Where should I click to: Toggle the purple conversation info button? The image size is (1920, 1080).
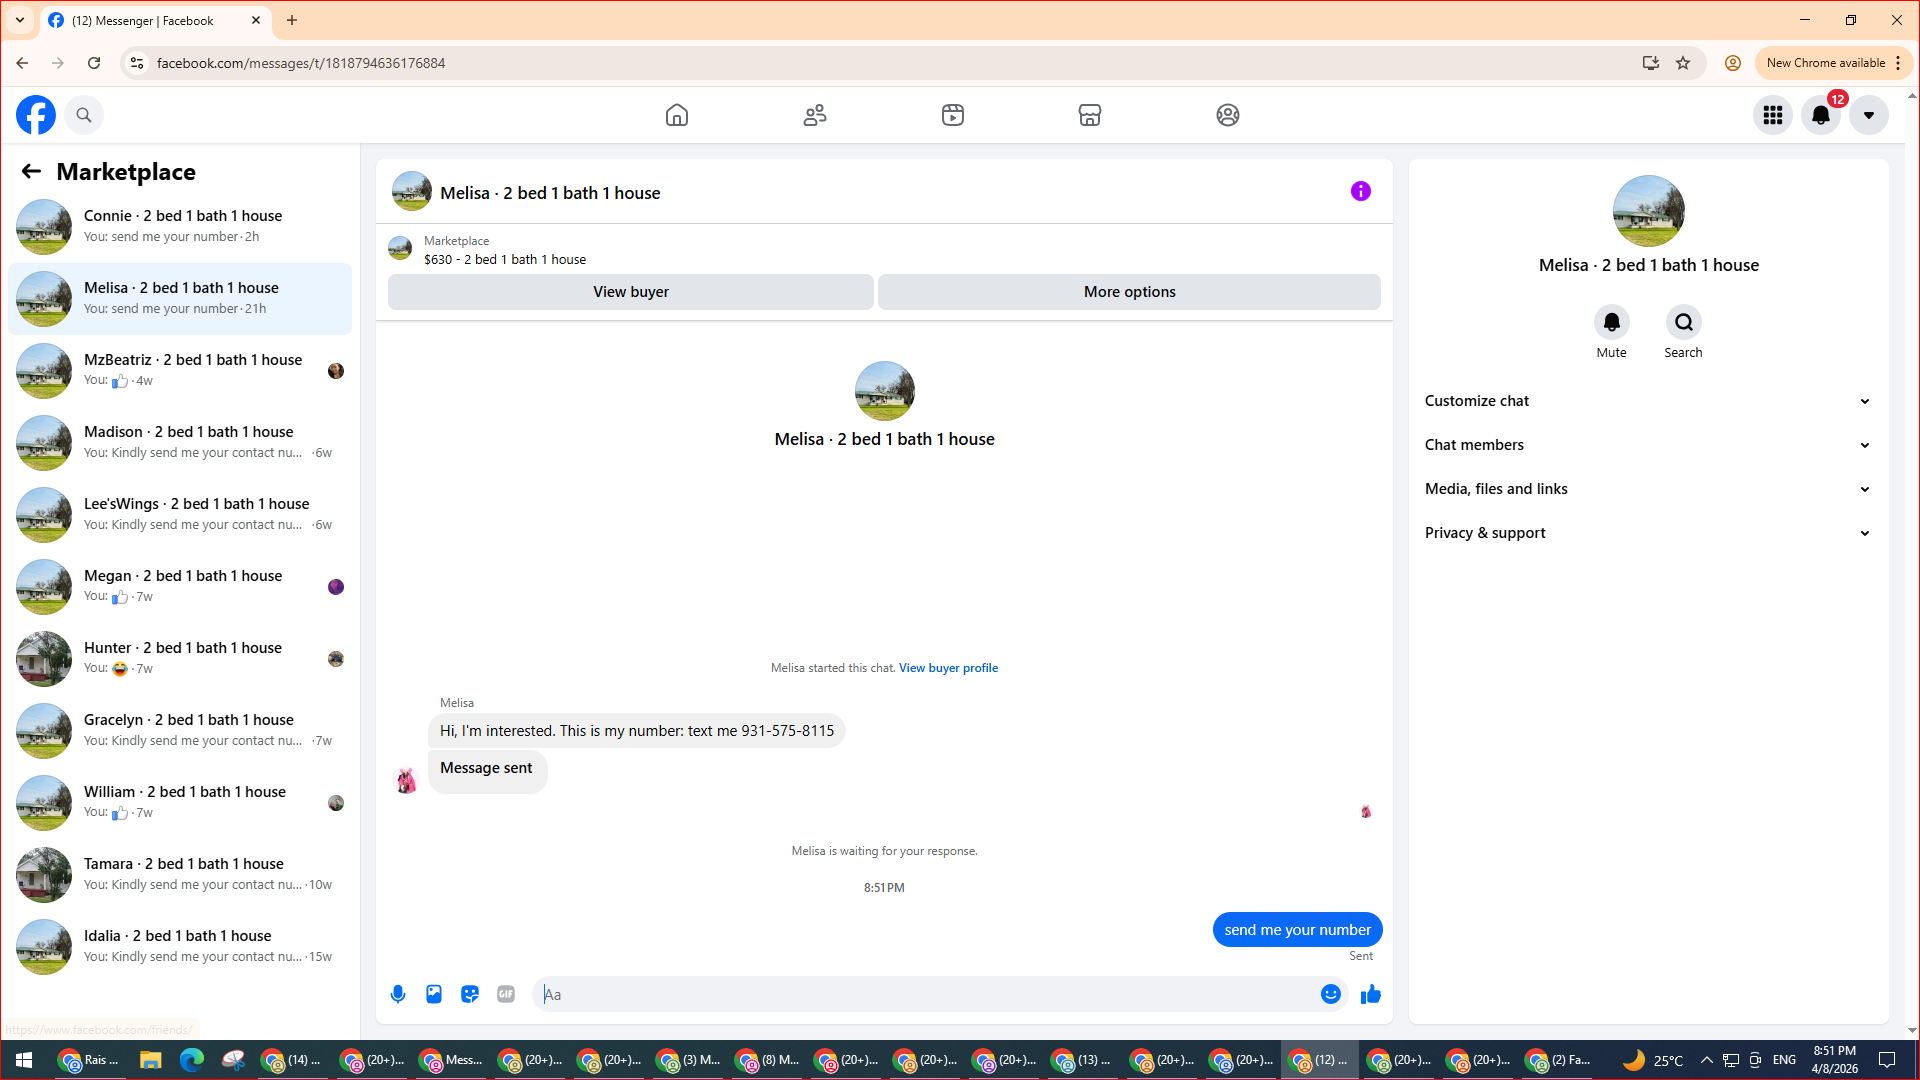click(x=1360, y=191)
